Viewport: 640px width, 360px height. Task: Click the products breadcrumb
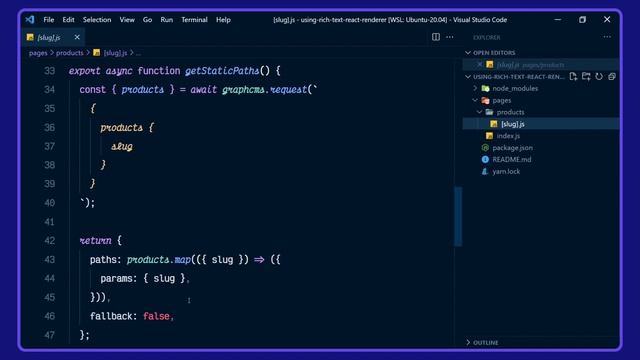click(69, 53)
